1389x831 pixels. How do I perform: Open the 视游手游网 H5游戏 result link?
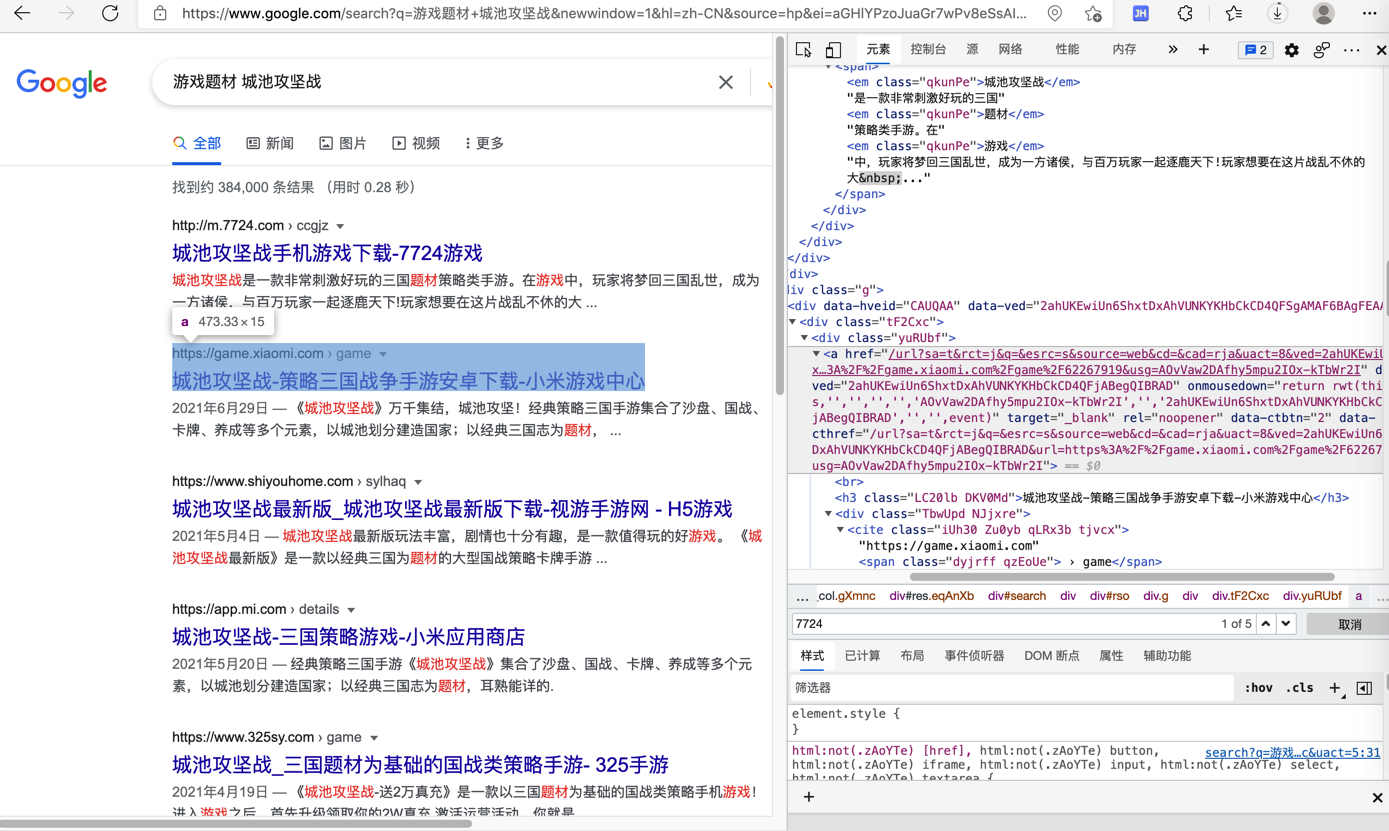pyautogui.click(x=452, y=509)
